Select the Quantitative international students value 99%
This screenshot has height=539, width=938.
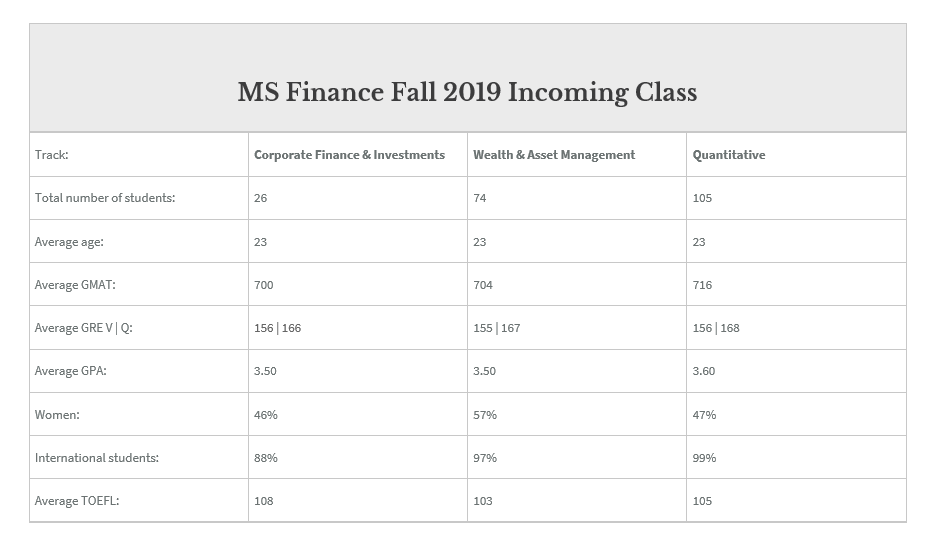(x=704, y=458)
